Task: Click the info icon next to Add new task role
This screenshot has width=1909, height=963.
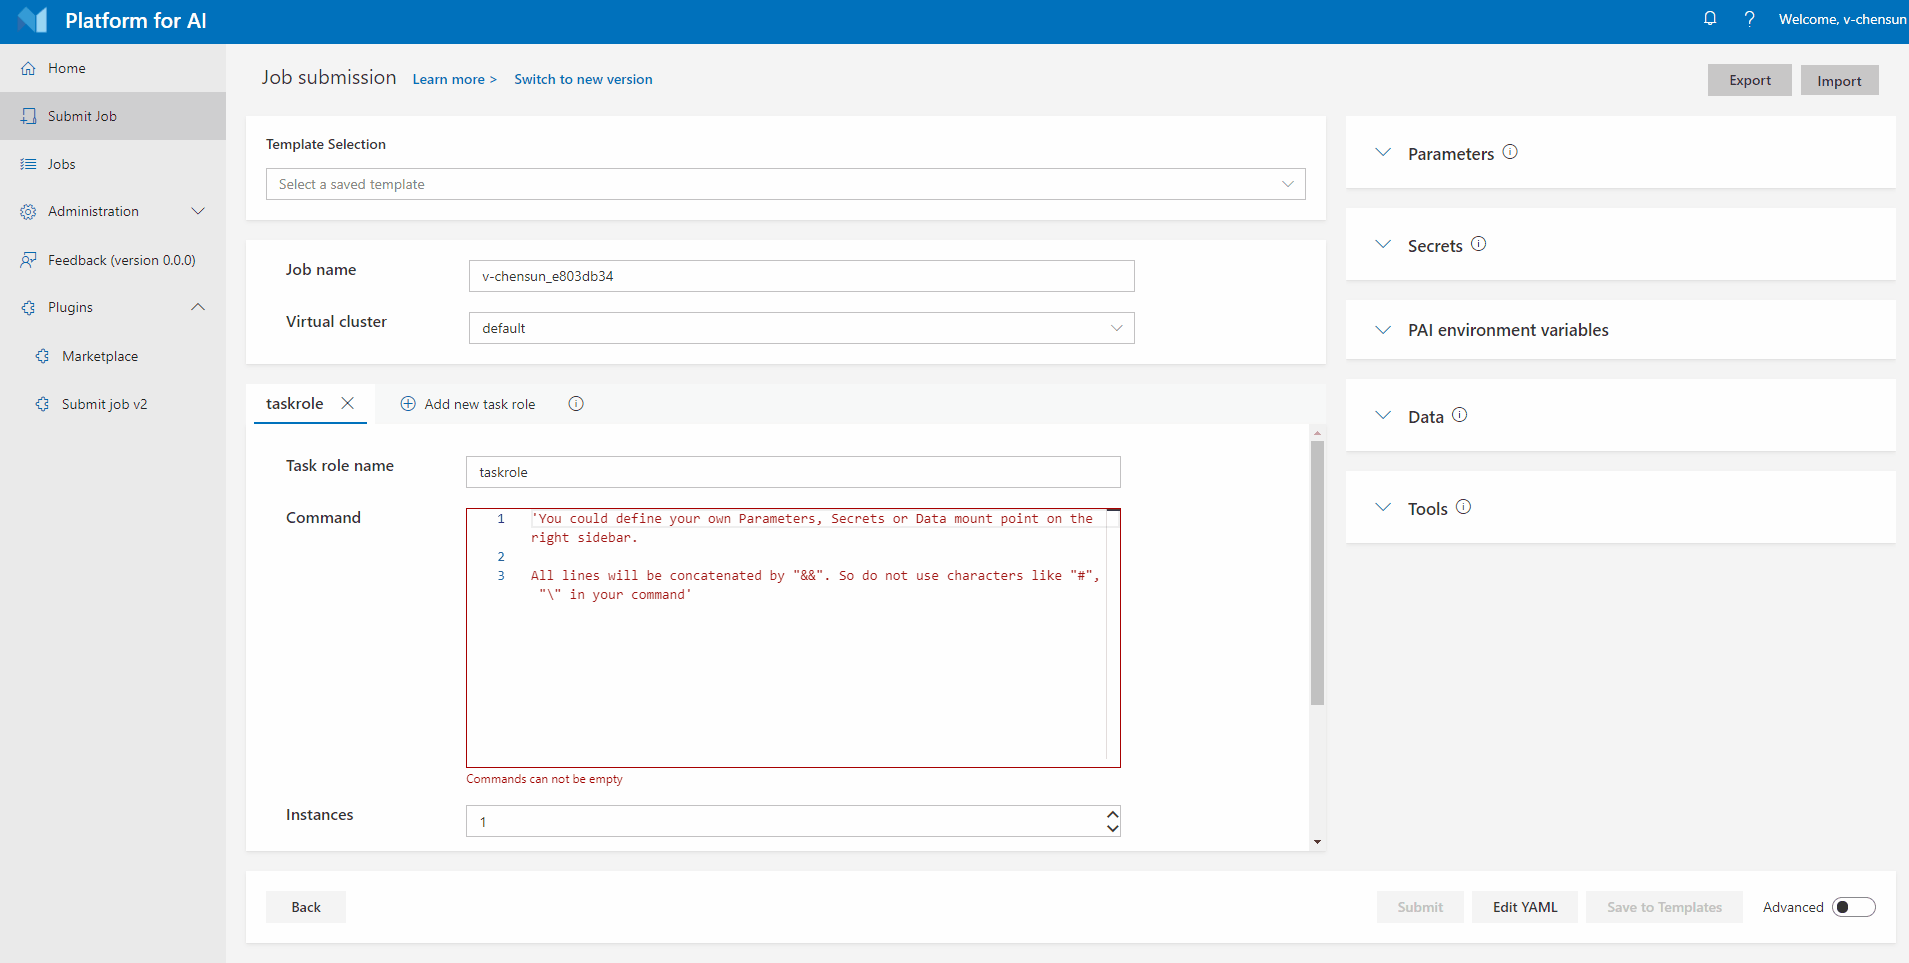Action: (x=576, y=404)
